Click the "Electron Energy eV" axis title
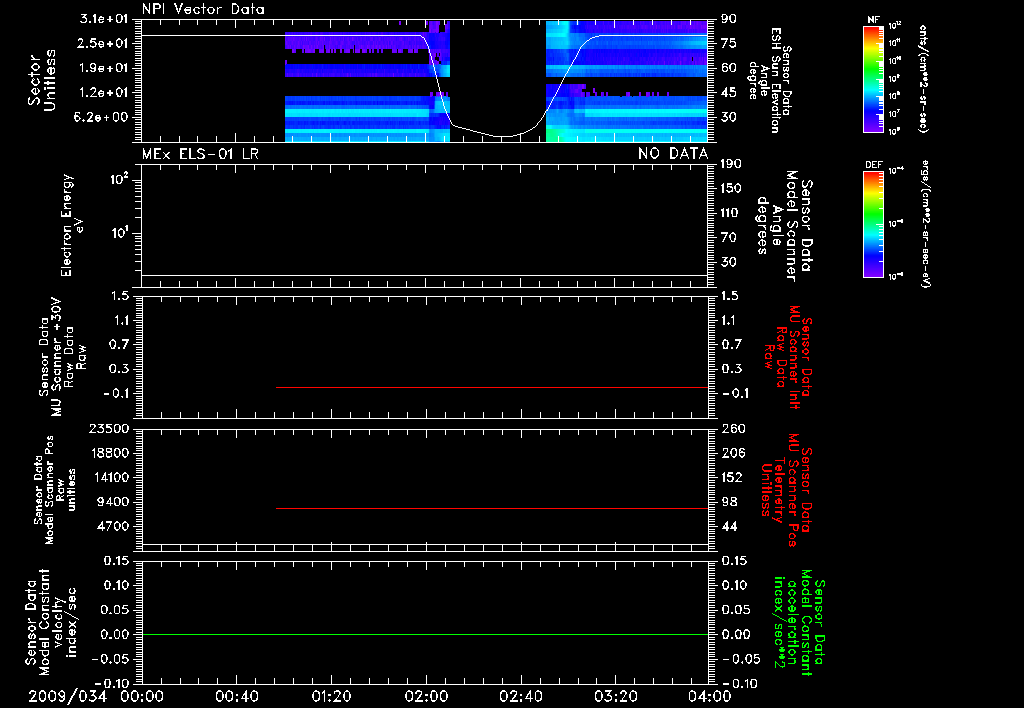The width and height of the screenshot is (1024, 708). (71, 225)
